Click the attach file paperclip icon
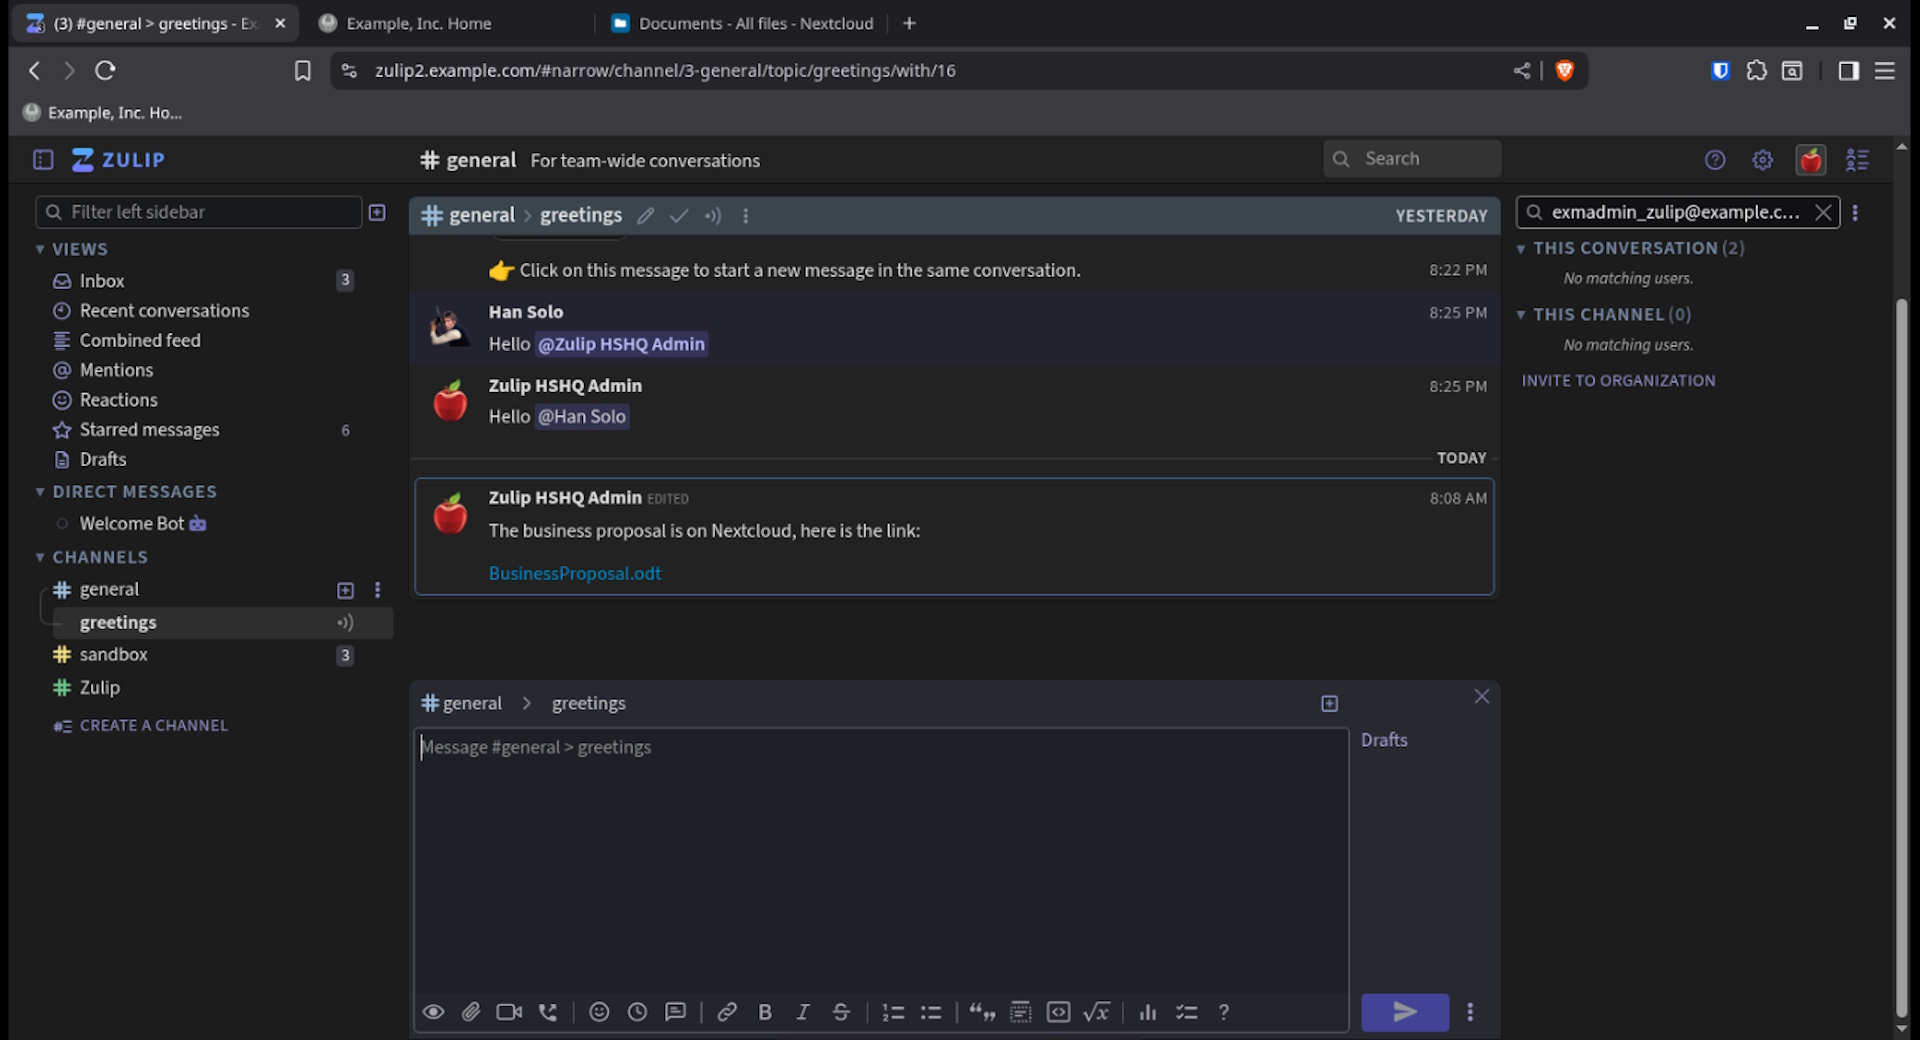This screenshot has width=1920, height=1040. [x=471, y=1012]
